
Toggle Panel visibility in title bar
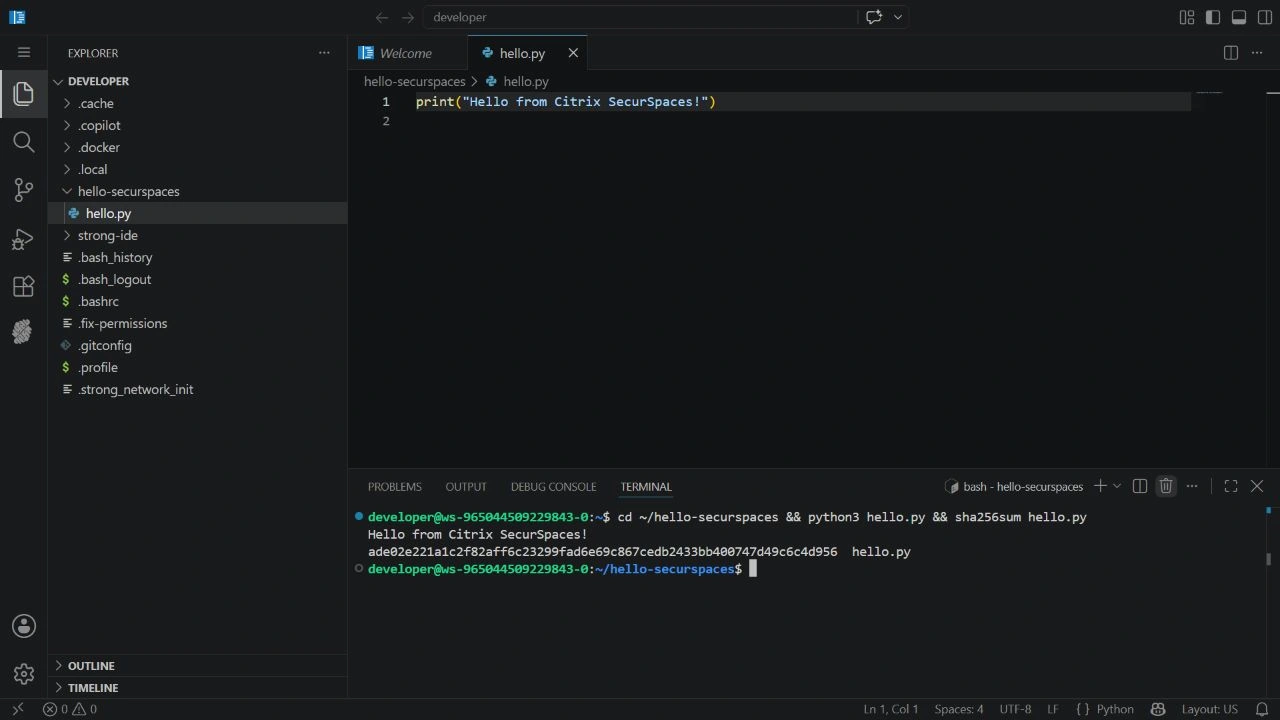(1239, 17)
